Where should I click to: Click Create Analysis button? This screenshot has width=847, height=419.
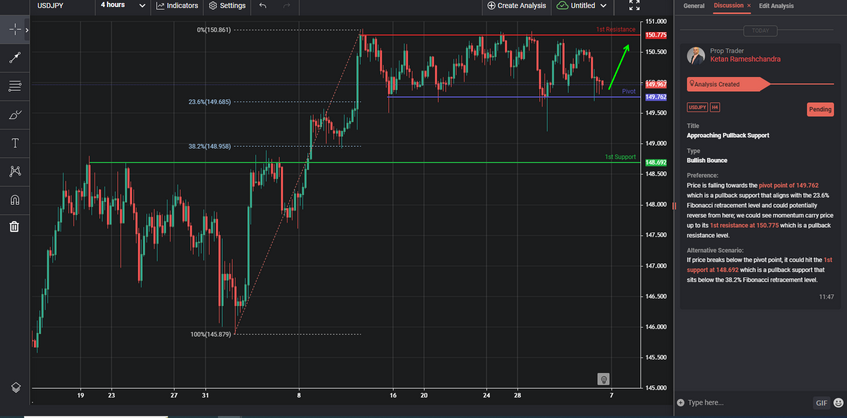click(x=517, y=6)
